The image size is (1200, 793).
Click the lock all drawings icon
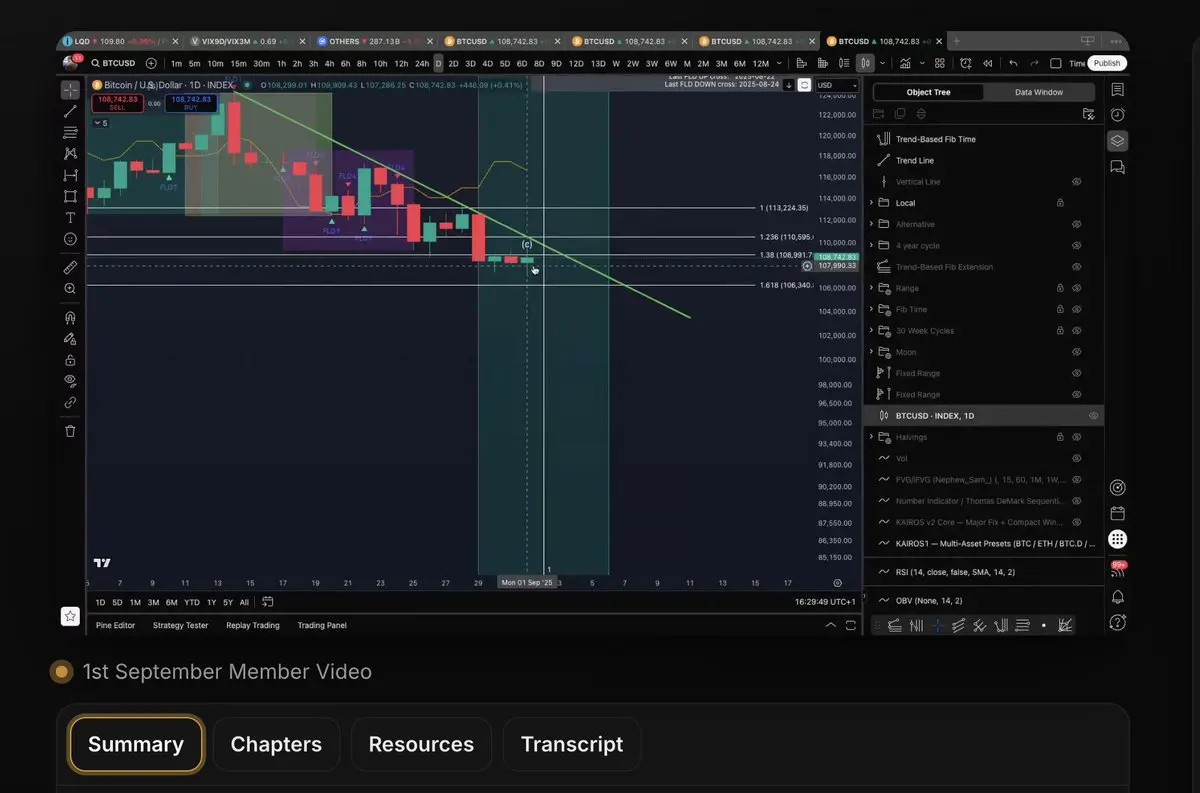[70, 360]
